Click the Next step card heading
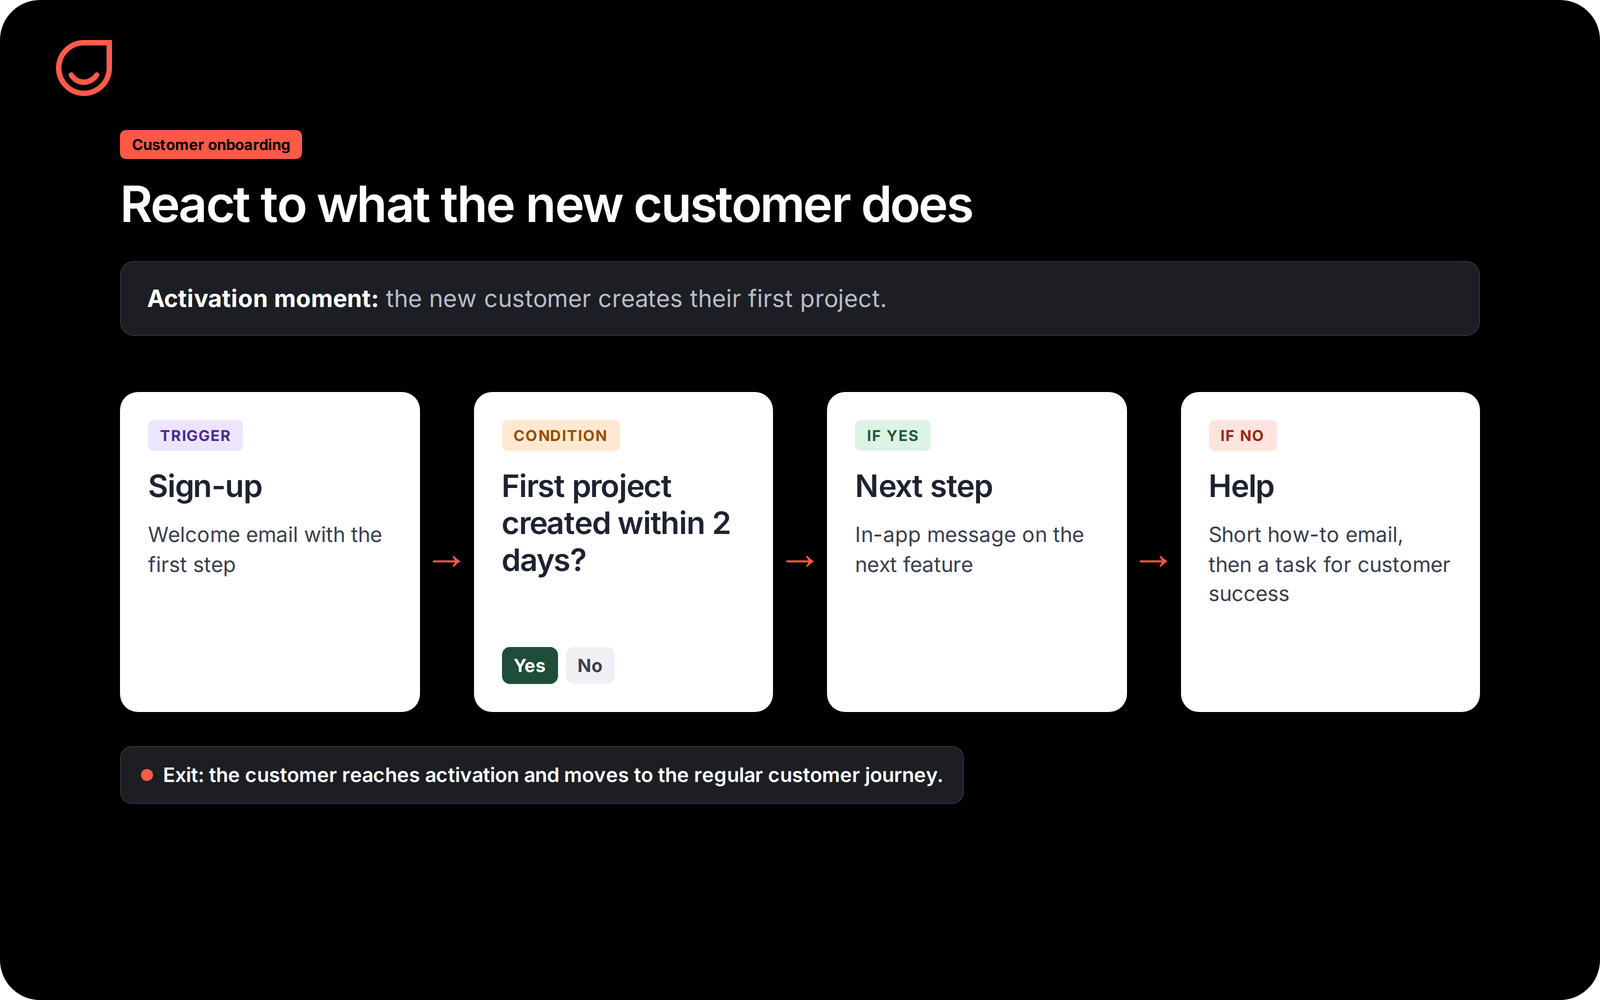The width and height of the screenshot is (1600, 1000). point(924,487)
